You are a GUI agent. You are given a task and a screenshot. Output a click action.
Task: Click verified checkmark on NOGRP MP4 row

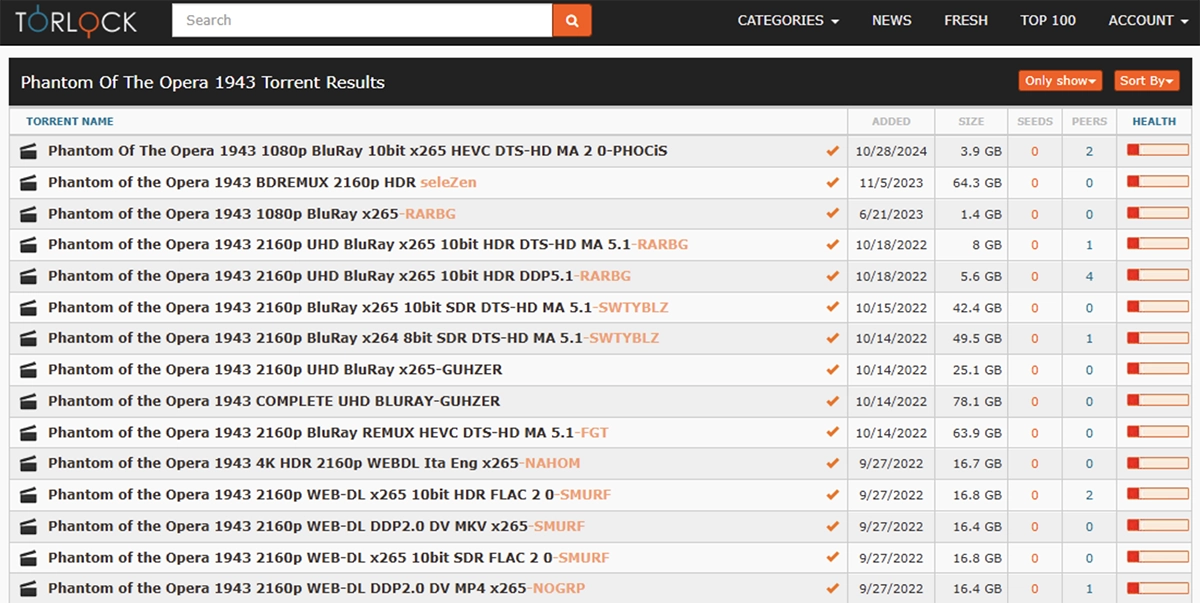[x=832, y=588]
